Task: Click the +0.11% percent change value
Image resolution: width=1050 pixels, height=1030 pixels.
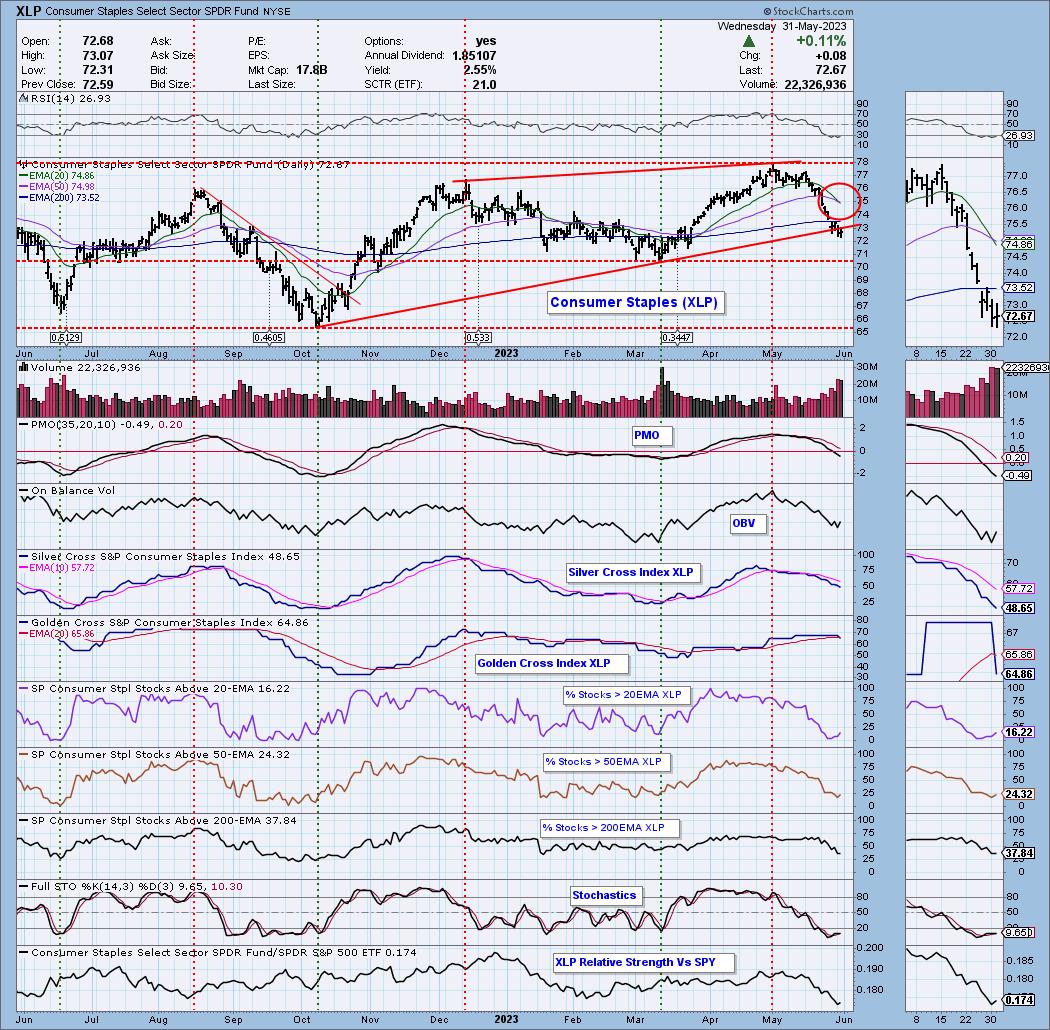Action: (821, 42)
